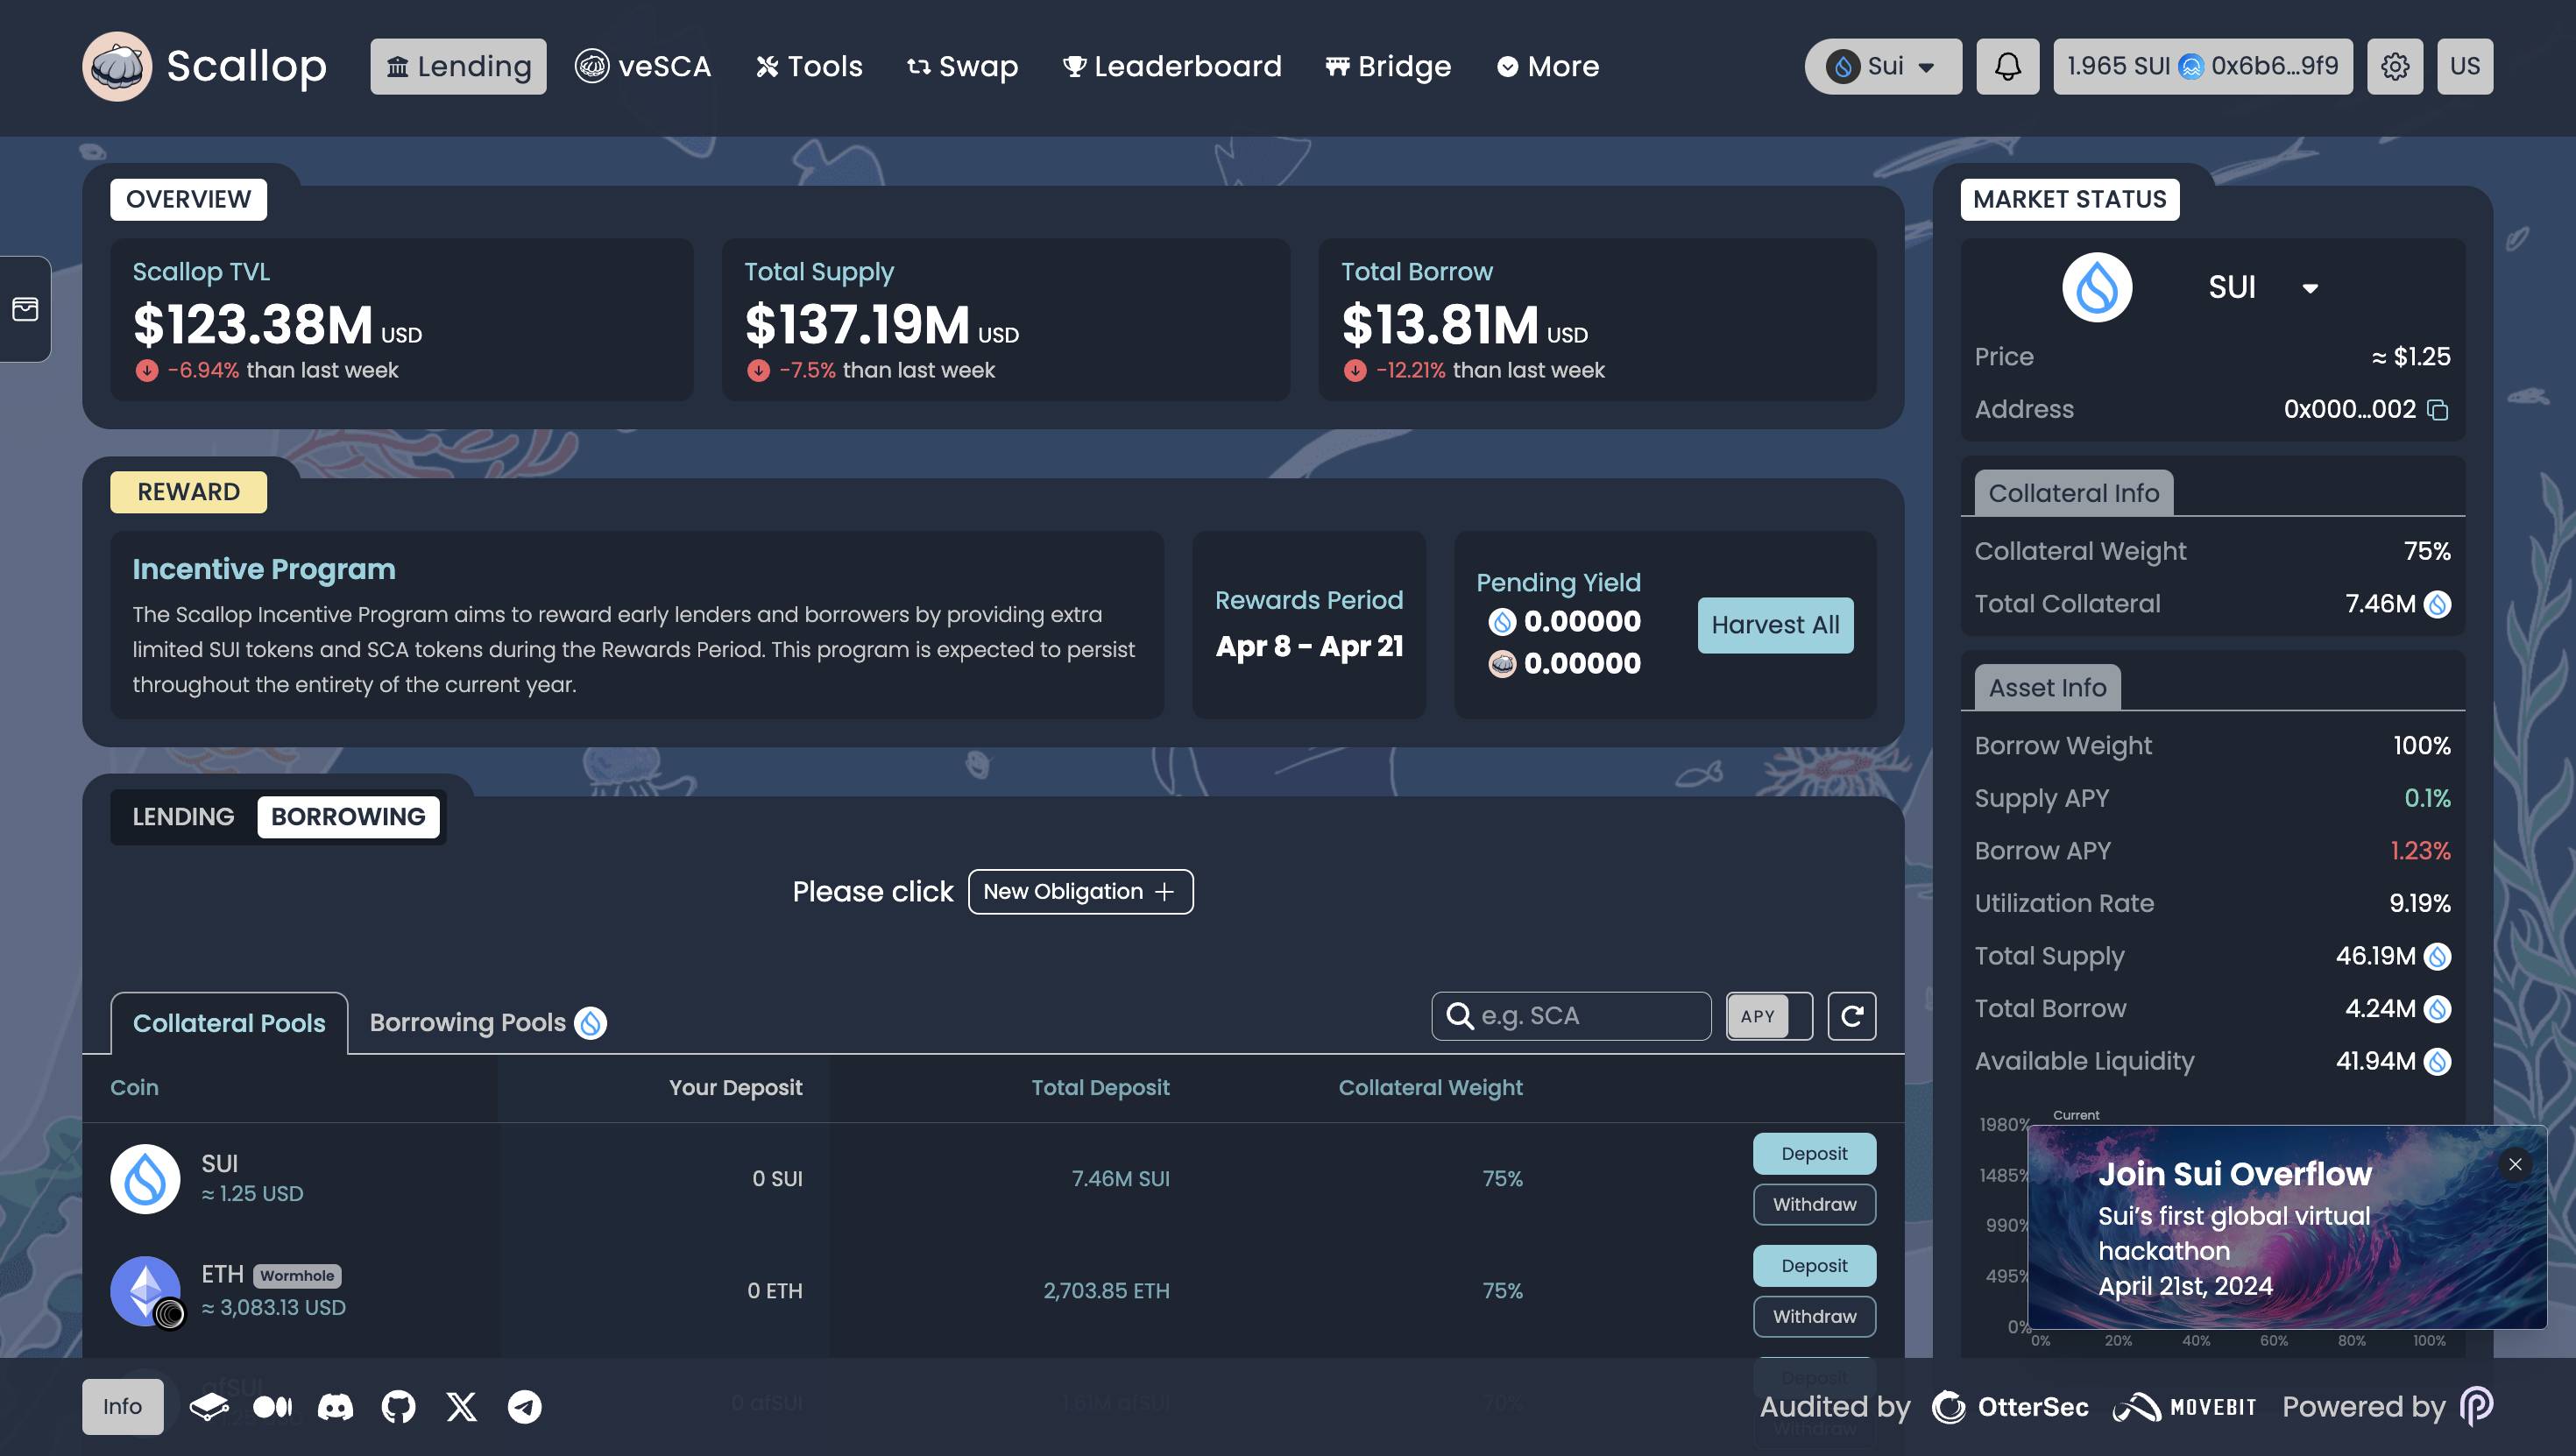Open the Lending nav item

(458, 66)
